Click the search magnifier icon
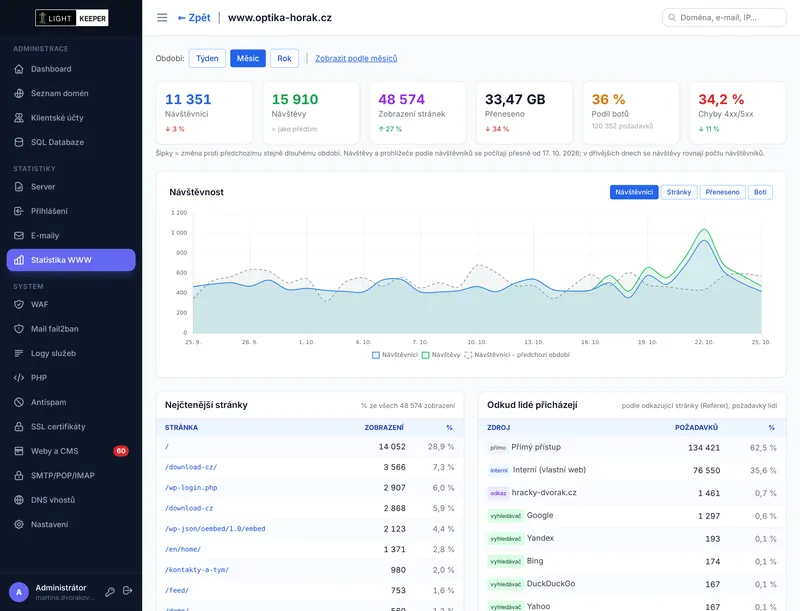 pos(672,17)
